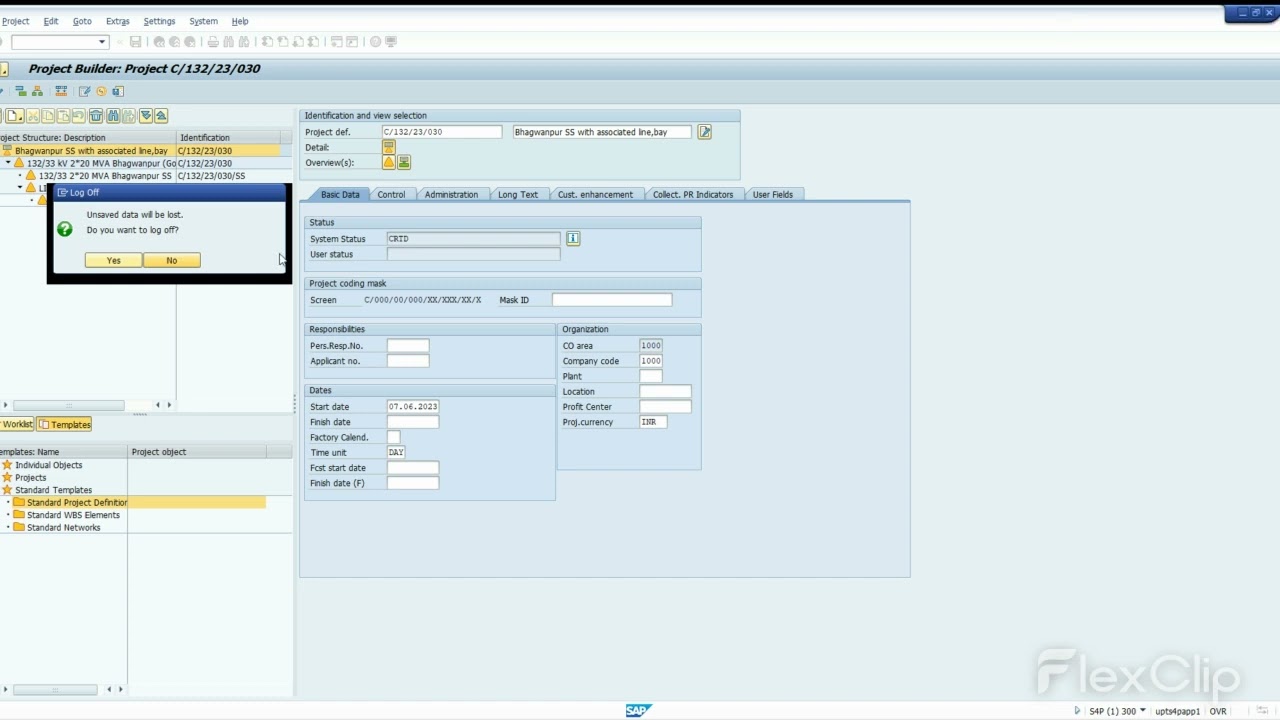Open the Edit menu
This screenshot has height=720, width=1280.
point(51,21)
